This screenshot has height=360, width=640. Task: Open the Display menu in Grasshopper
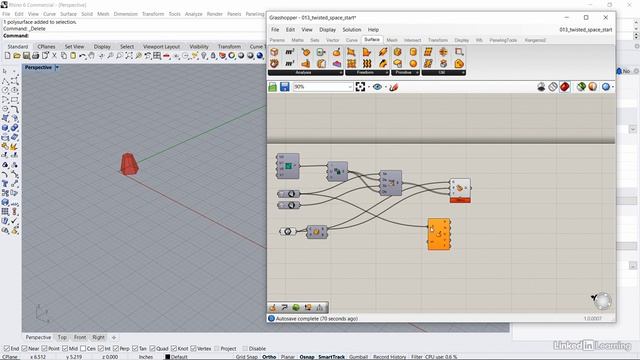(327, 30)
